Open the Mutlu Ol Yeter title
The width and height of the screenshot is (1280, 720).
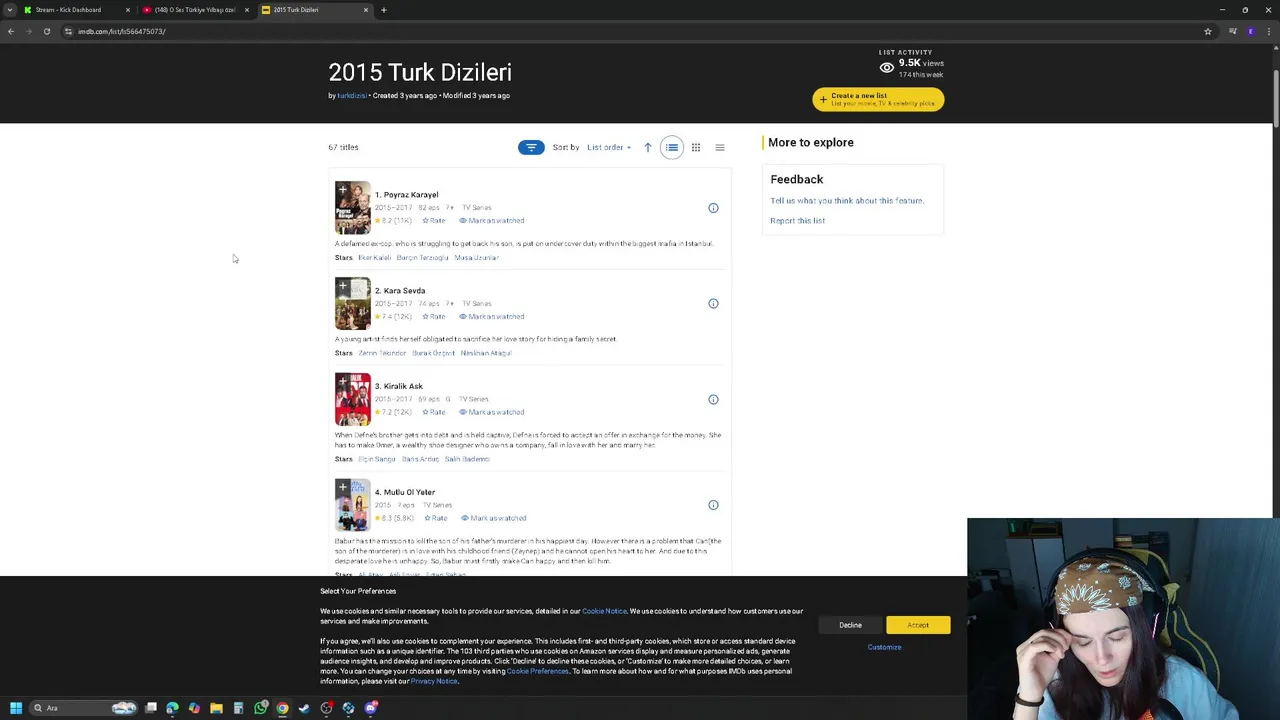[x=405, y=492]
